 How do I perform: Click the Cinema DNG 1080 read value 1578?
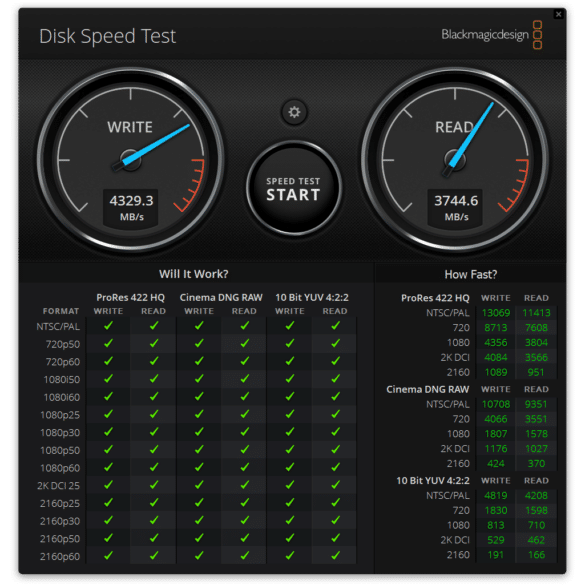coord(536,434)
